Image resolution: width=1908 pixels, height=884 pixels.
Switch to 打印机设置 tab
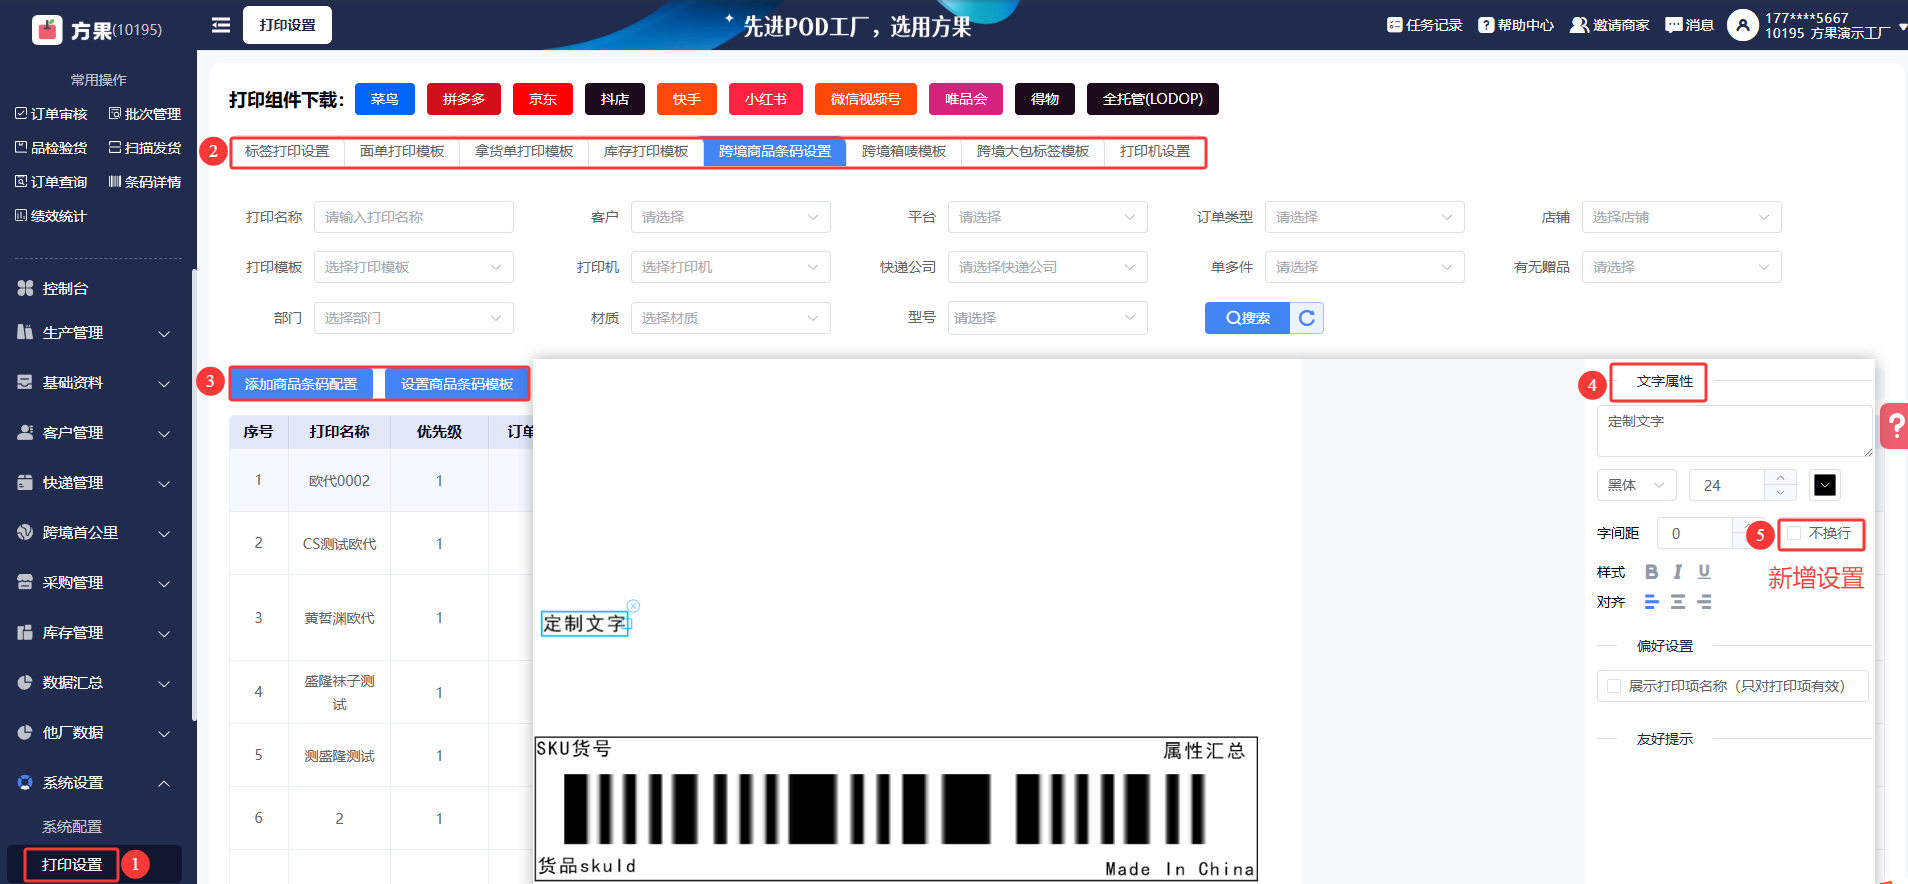[x=1155, y=152]
